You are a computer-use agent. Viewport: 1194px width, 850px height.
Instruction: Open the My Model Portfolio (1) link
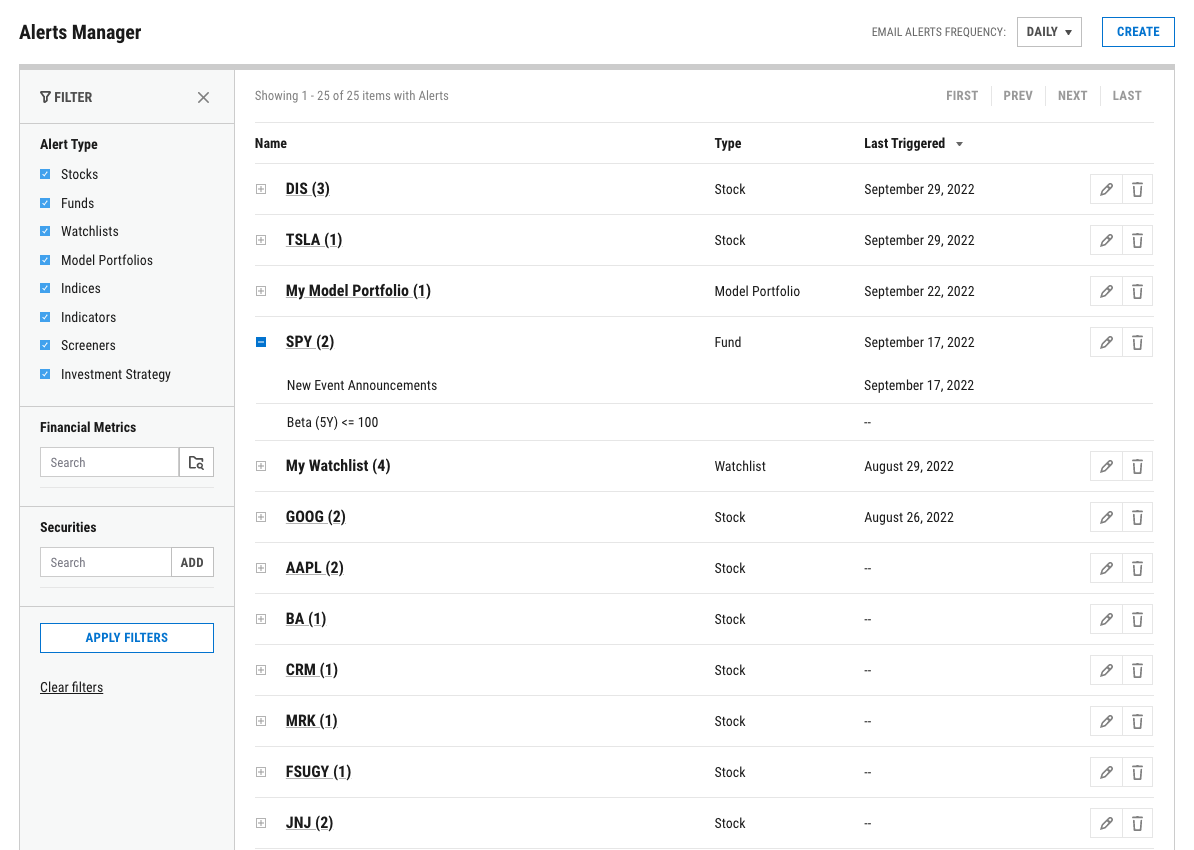[x=358, y=291]
